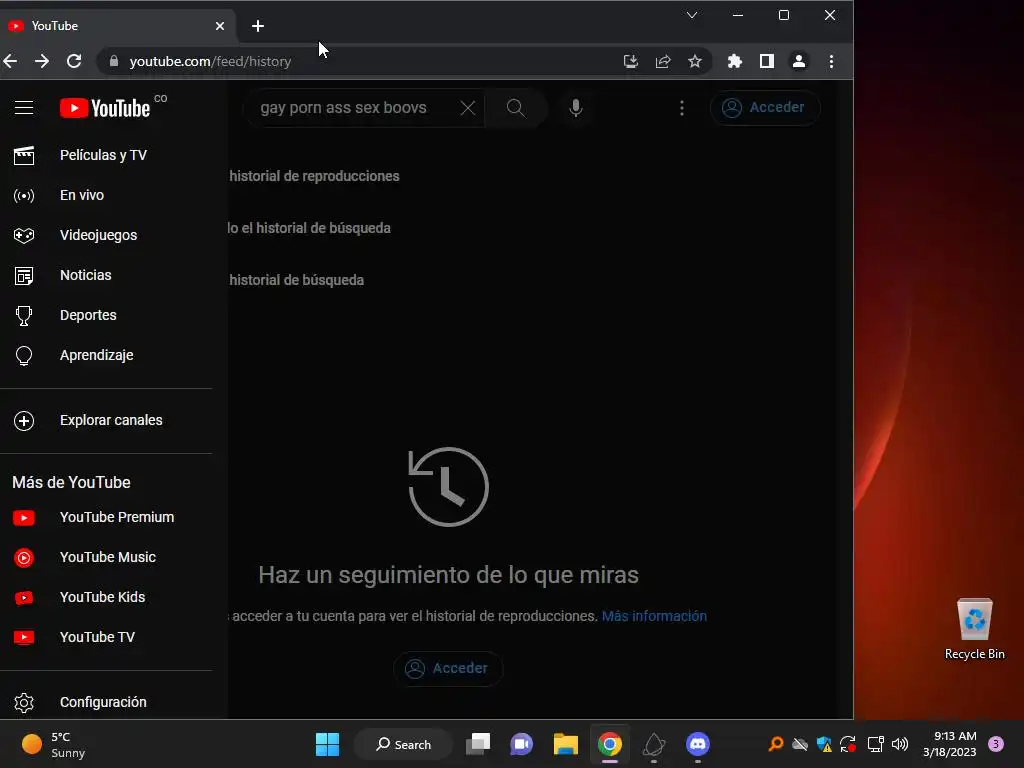Viewport: 1024px width, 768px height.
Task: Open weather widget showing 5°C Sunny
Action: point(54,744)
